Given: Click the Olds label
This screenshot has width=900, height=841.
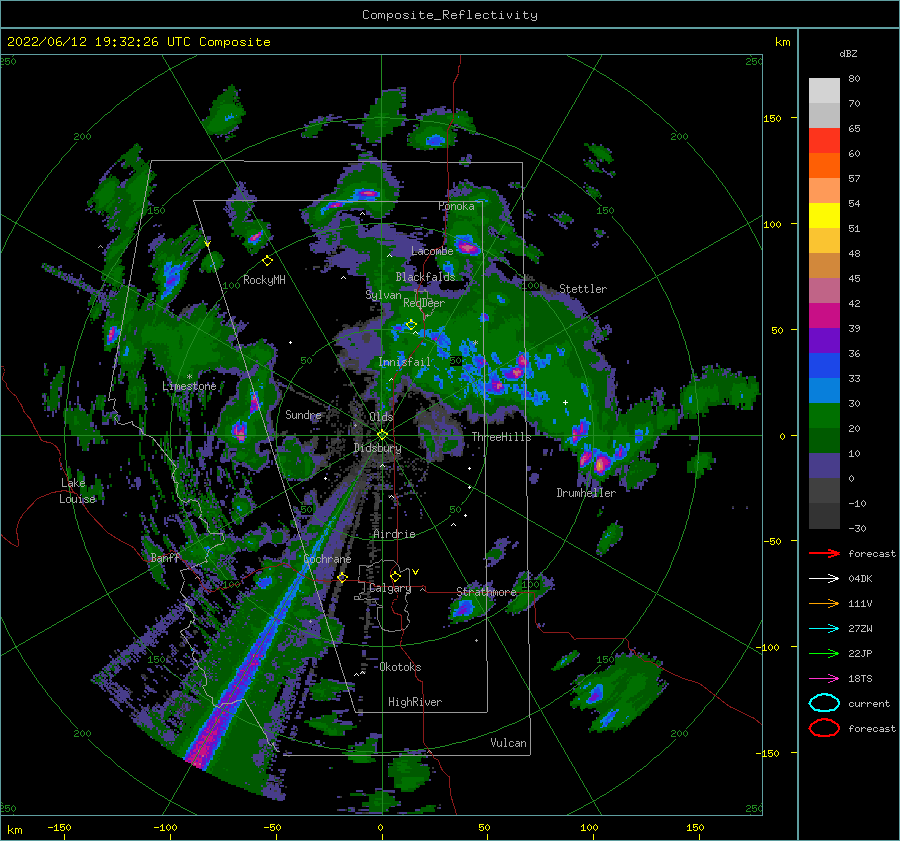Looking at the screenshot, I should click(381, 417).
